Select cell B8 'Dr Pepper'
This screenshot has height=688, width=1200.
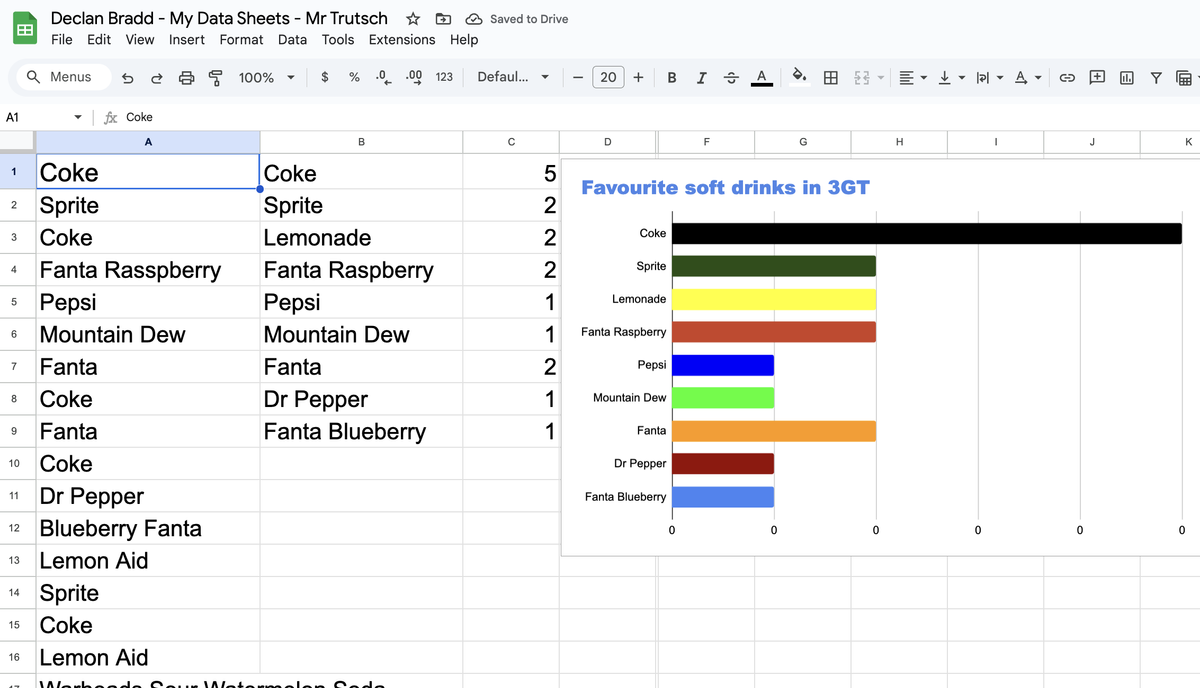pos(361,399)
